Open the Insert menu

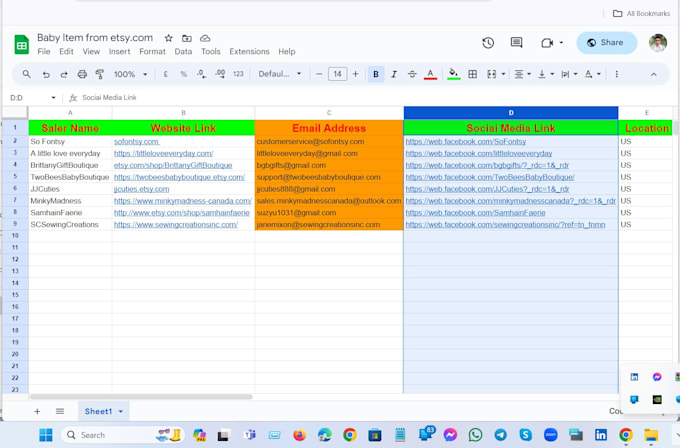point(119,52)
